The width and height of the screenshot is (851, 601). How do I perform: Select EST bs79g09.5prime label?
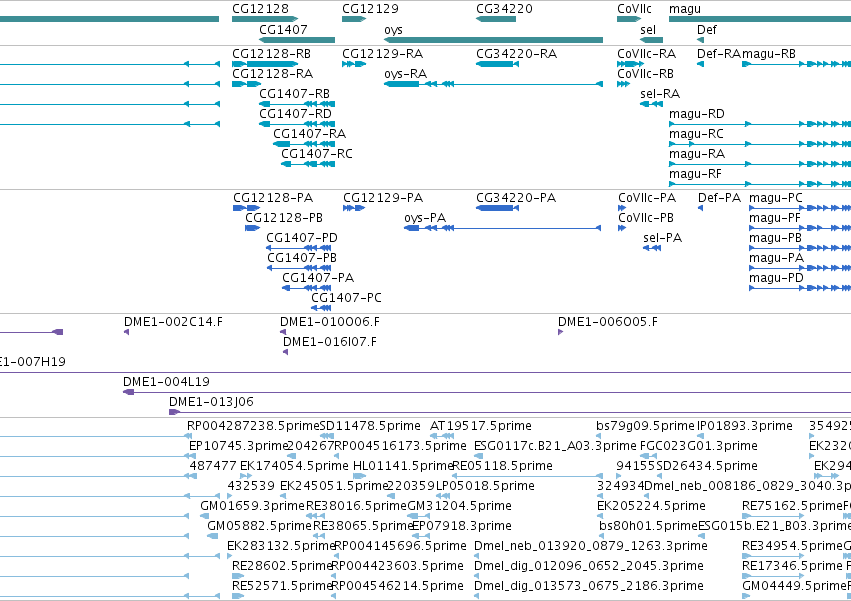point(645,426)
